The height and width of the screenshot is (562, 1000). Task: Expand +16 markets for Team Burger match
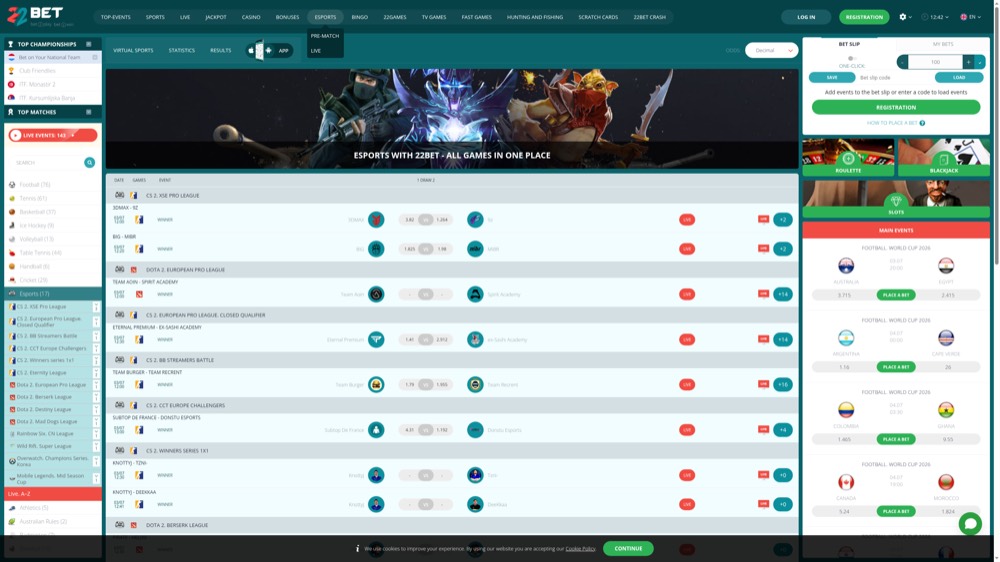point(783,385)
